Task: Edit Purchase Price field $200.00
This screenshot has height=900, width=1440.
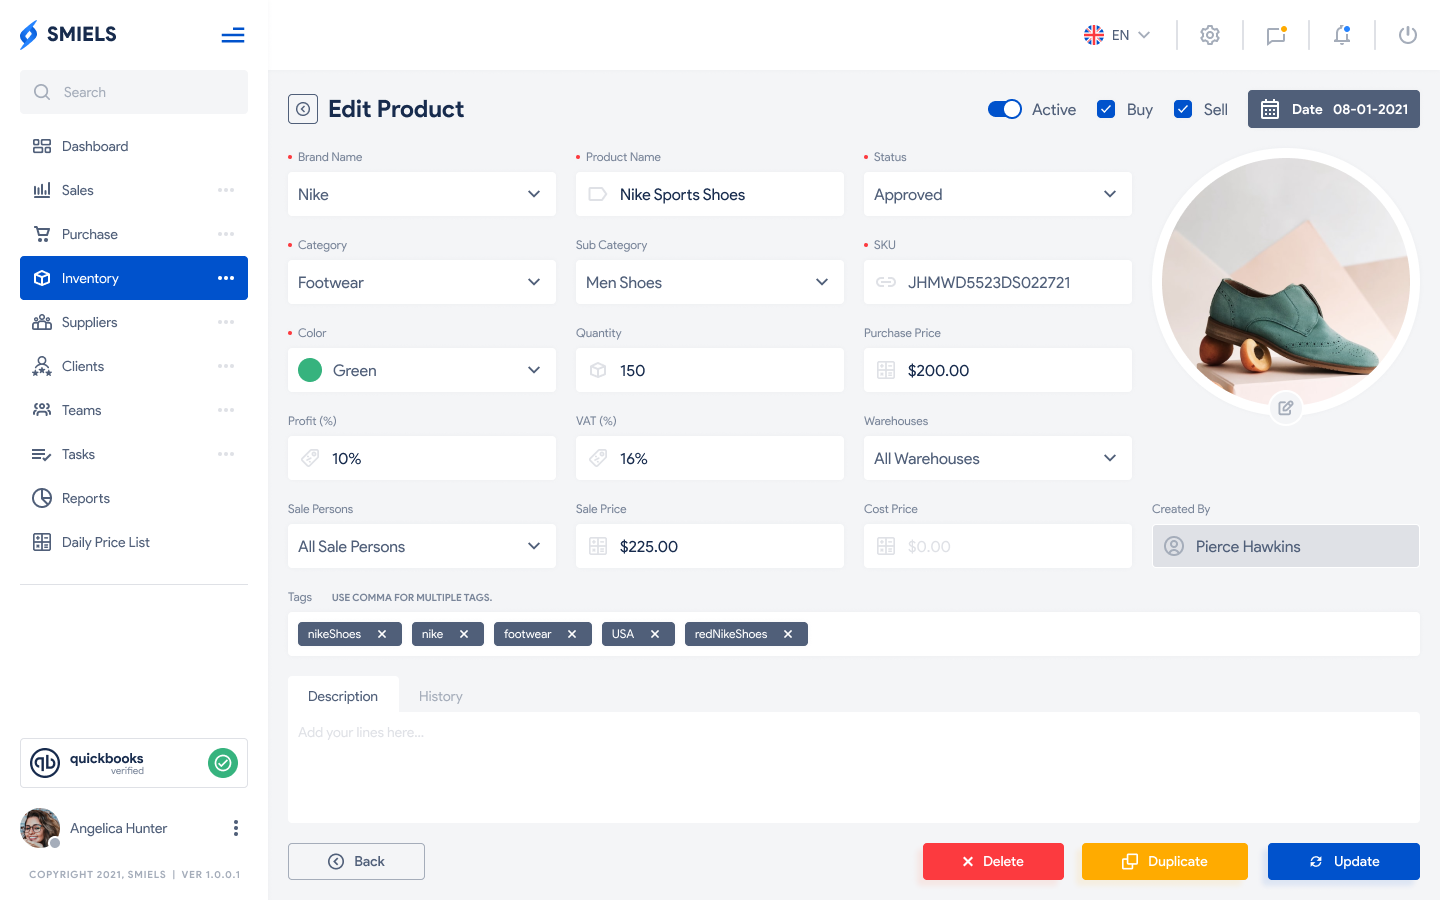Action: tap(998, 370)
